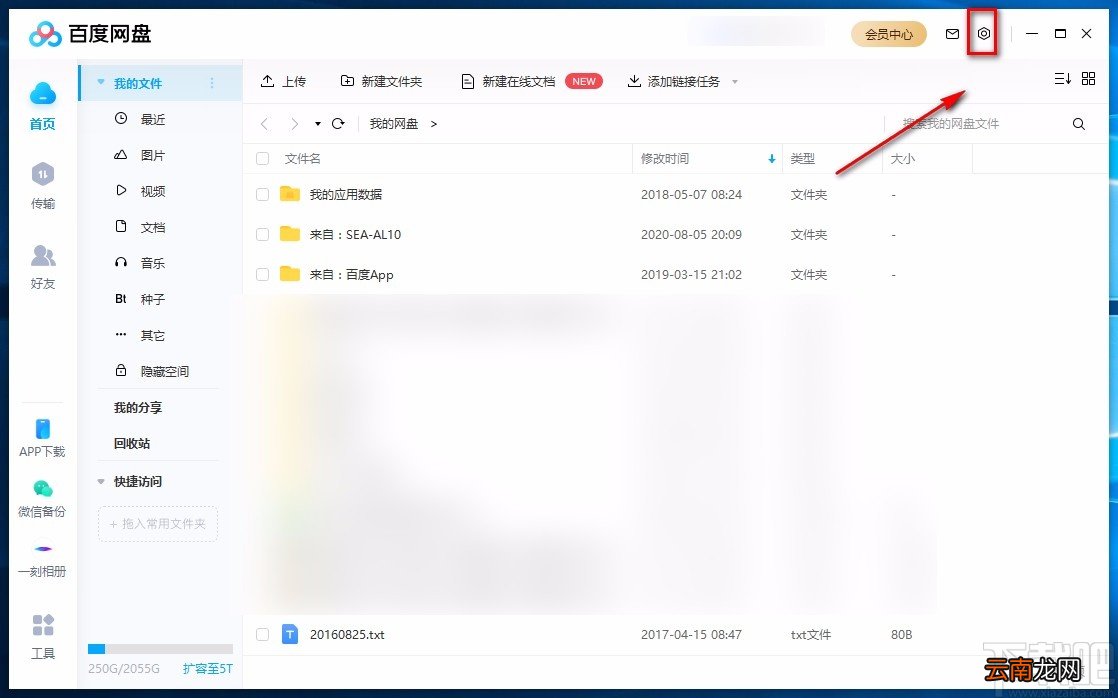Open the settings gear icon

click(983, 34)
